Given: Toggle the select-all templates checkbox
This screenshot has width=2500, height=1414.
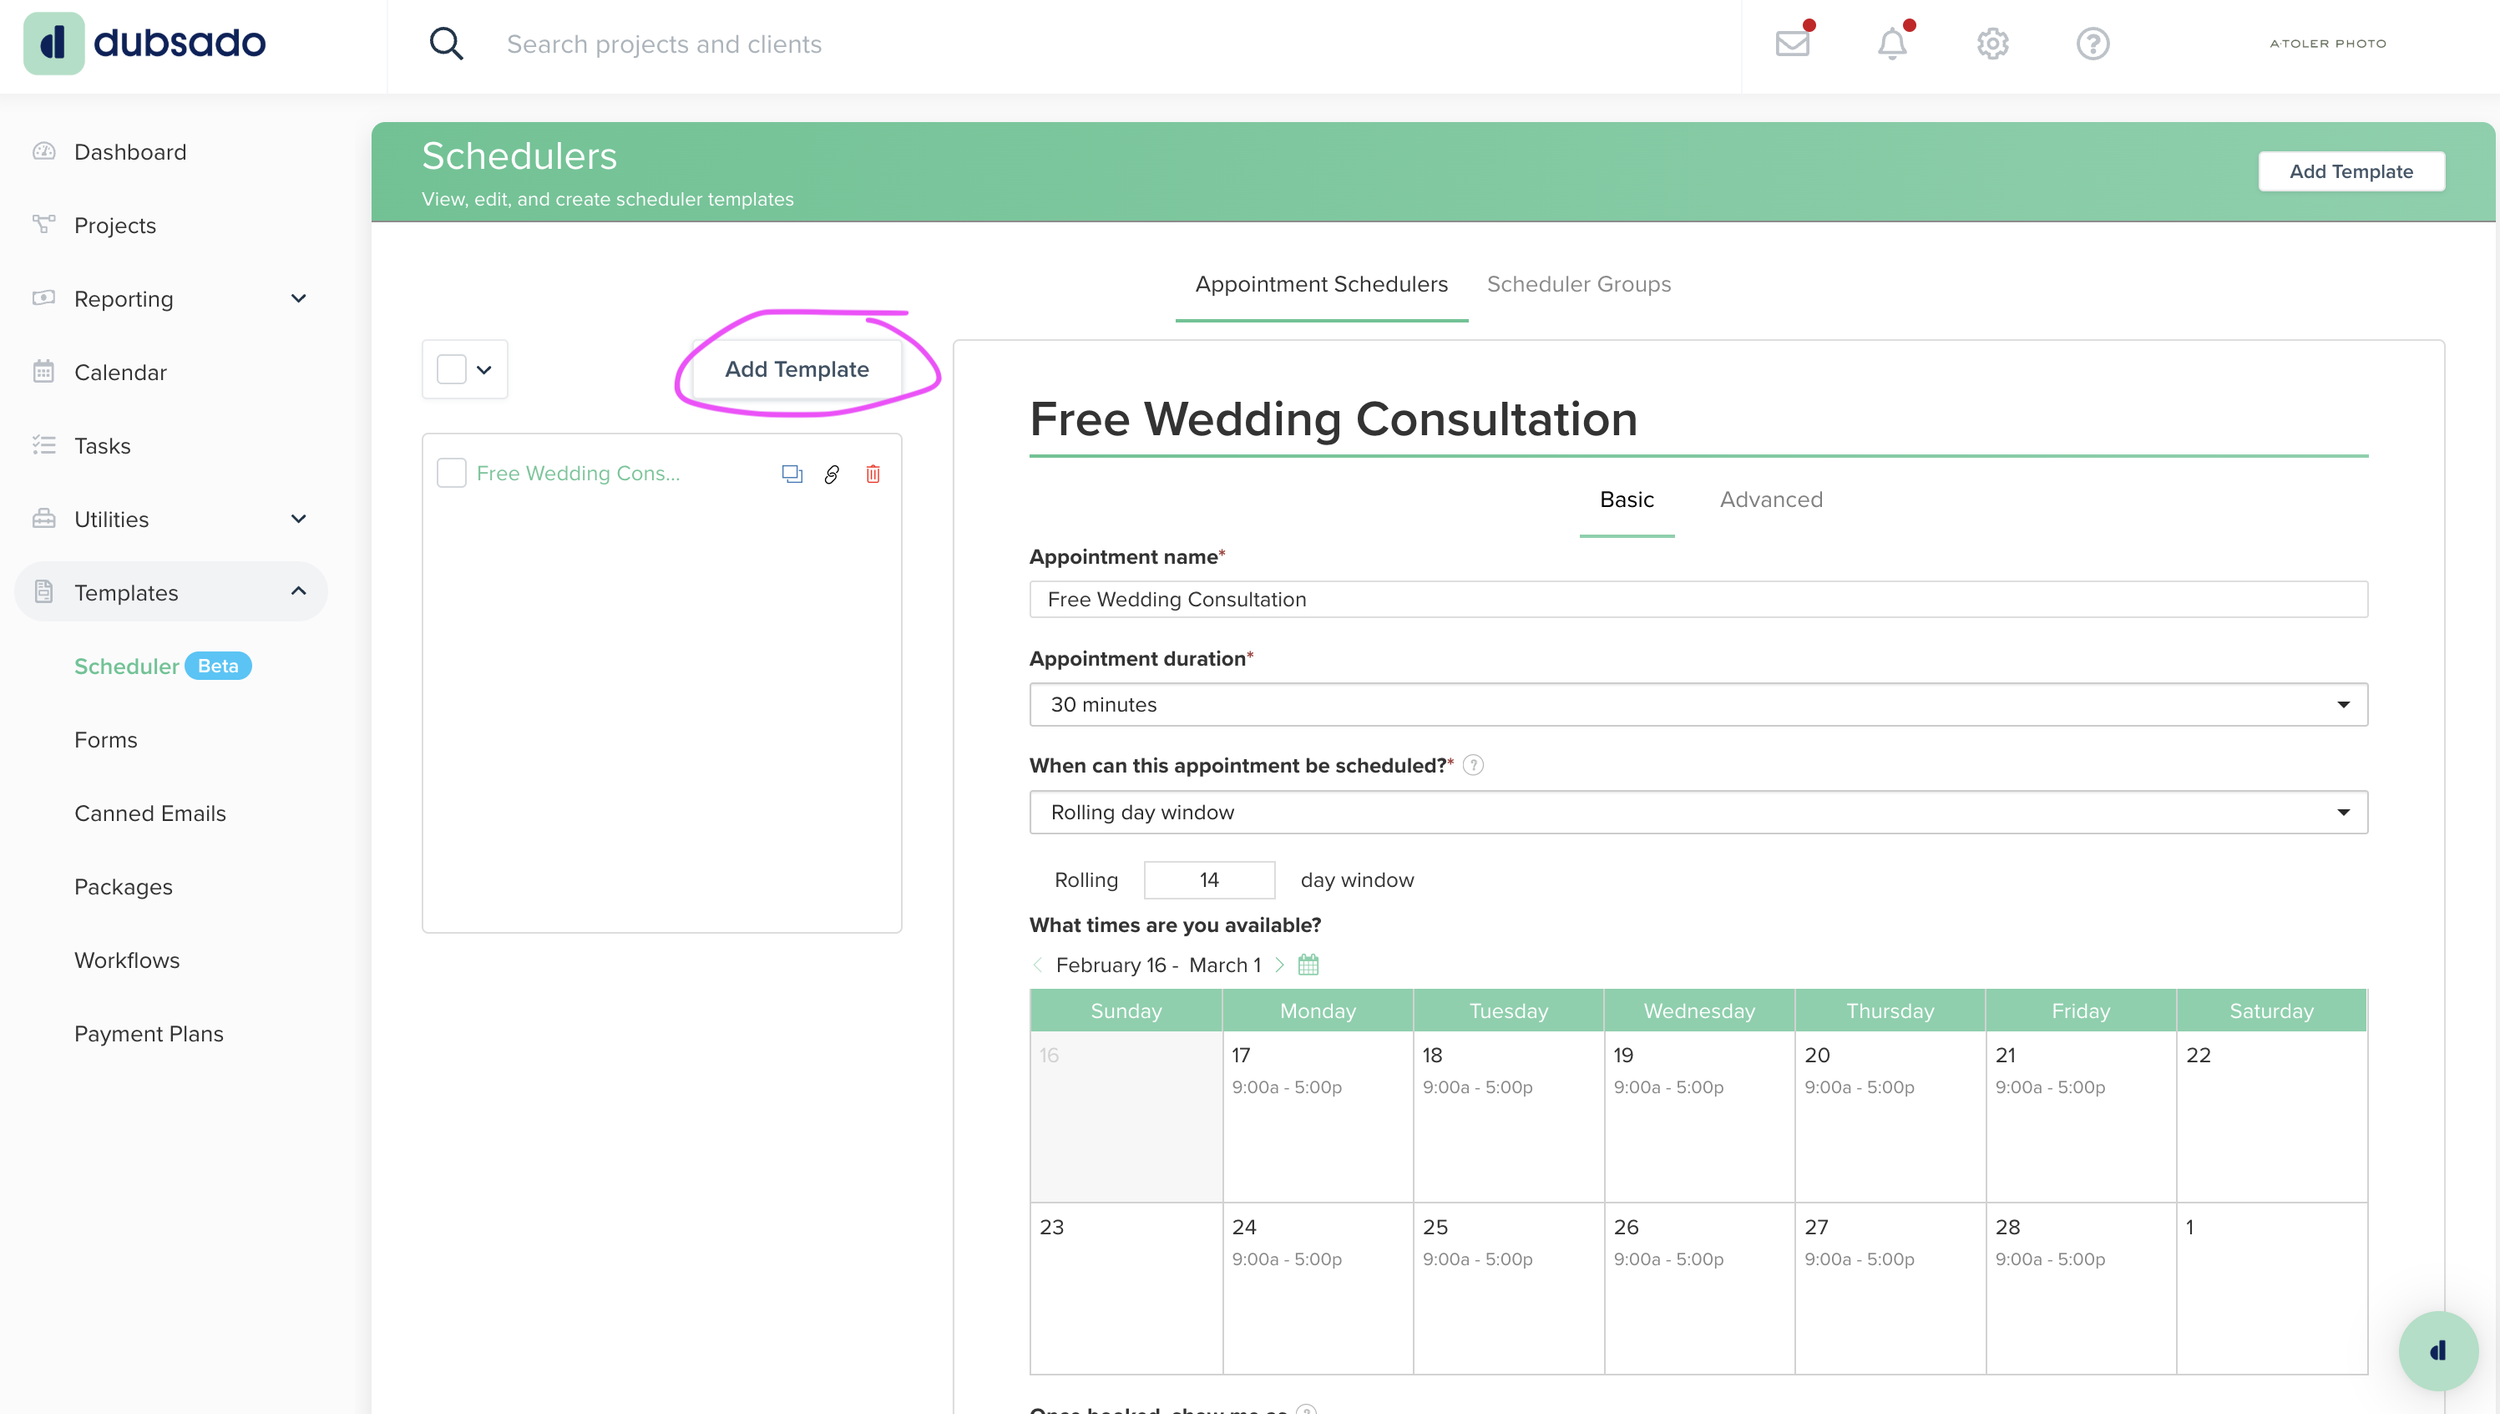Looking at the screenshot, I should [452, 369].
